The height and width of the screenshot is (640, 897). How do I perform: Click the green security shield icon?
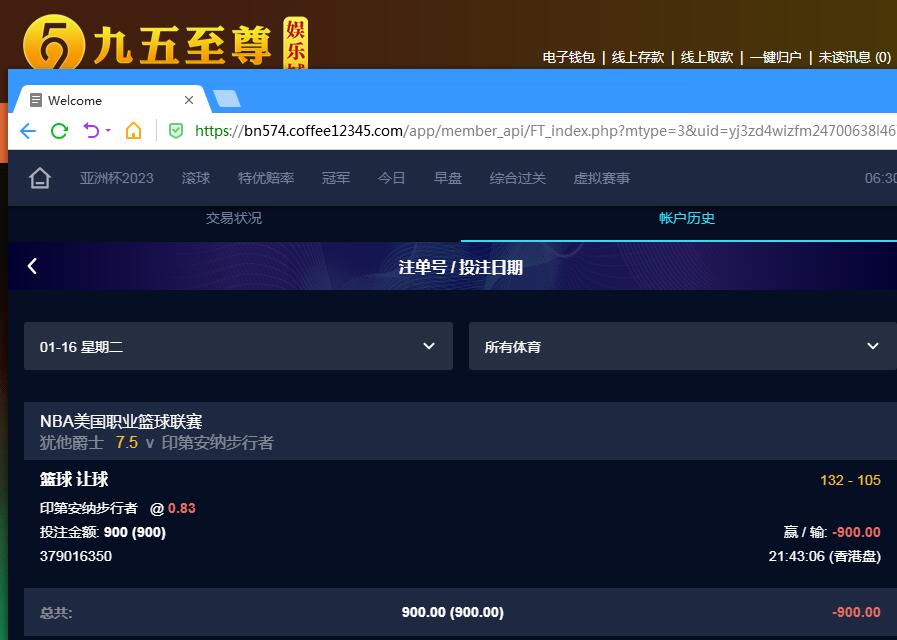pos(176,131)
